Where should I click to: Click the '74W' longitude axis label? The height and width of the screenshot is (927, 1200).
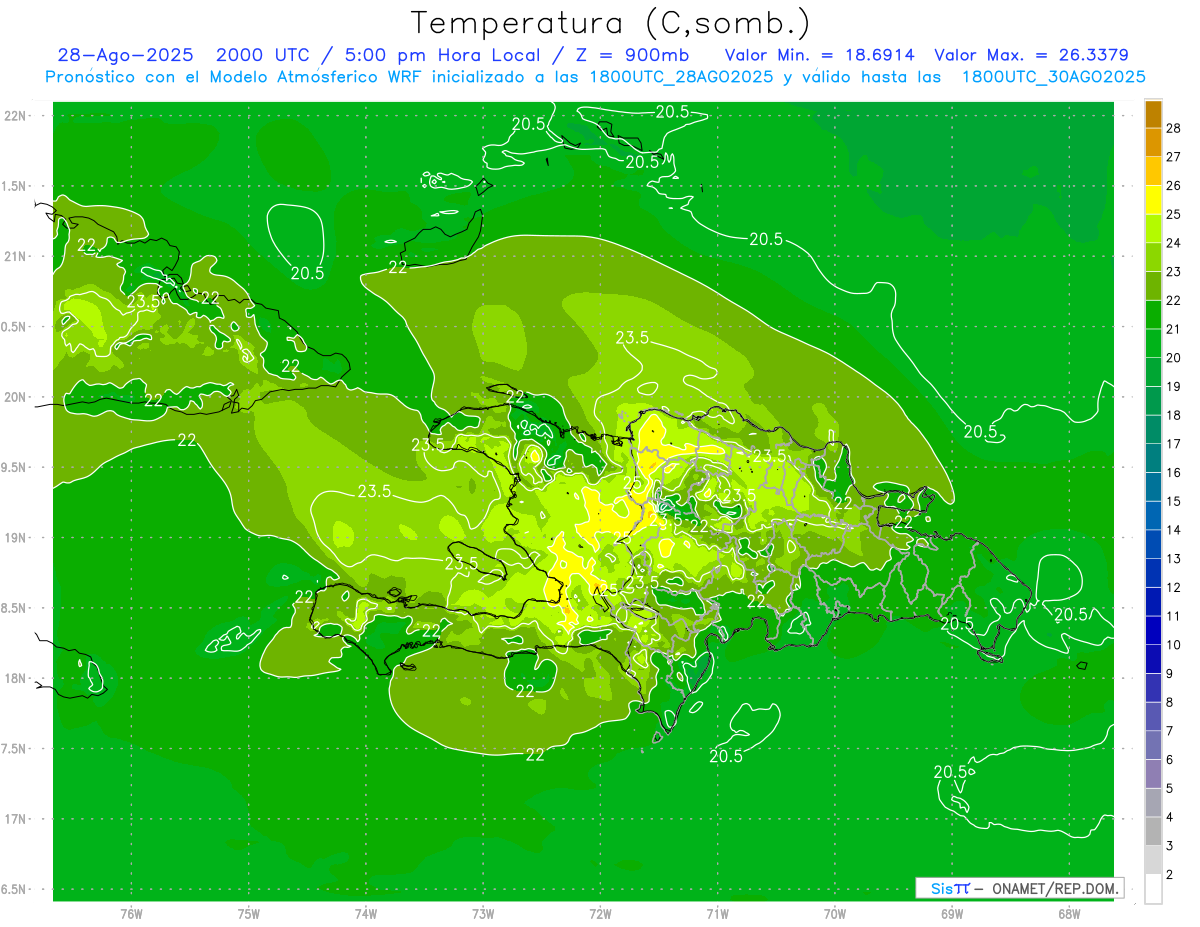coord(366,913)
